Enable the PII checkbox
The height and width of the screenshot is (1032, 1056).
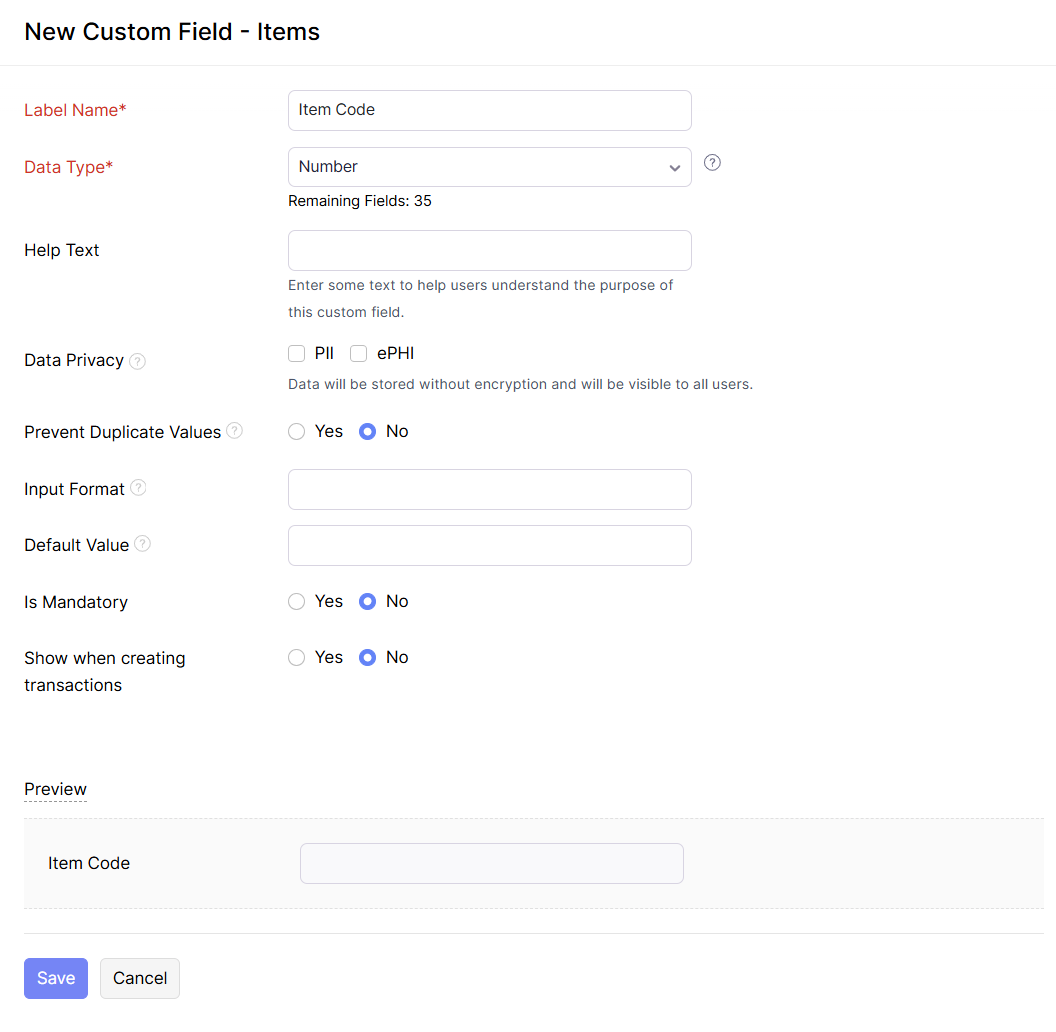(297, 353)
